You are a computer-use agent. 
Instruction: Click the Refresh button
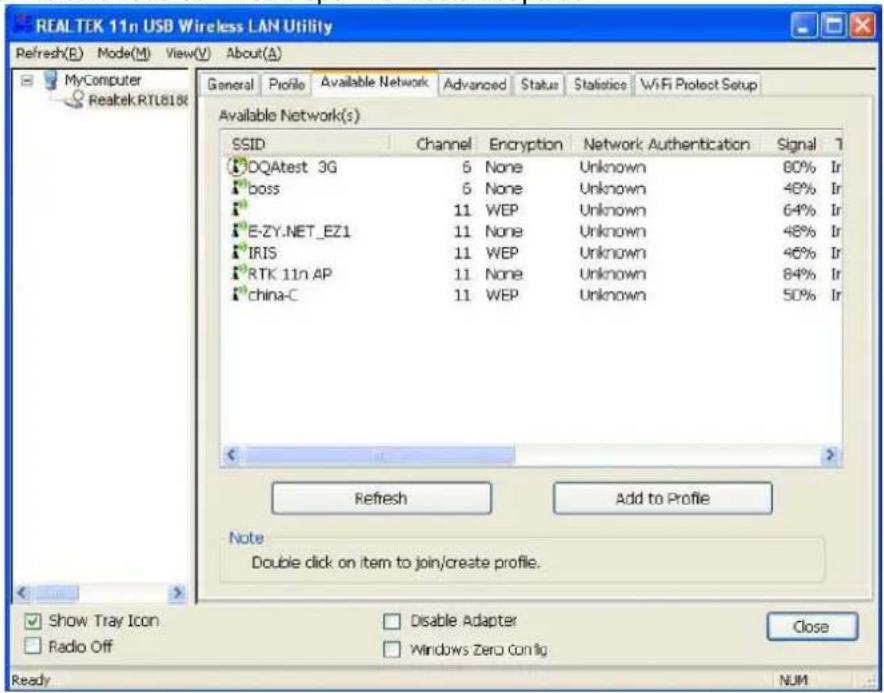[x=381, y=498]
